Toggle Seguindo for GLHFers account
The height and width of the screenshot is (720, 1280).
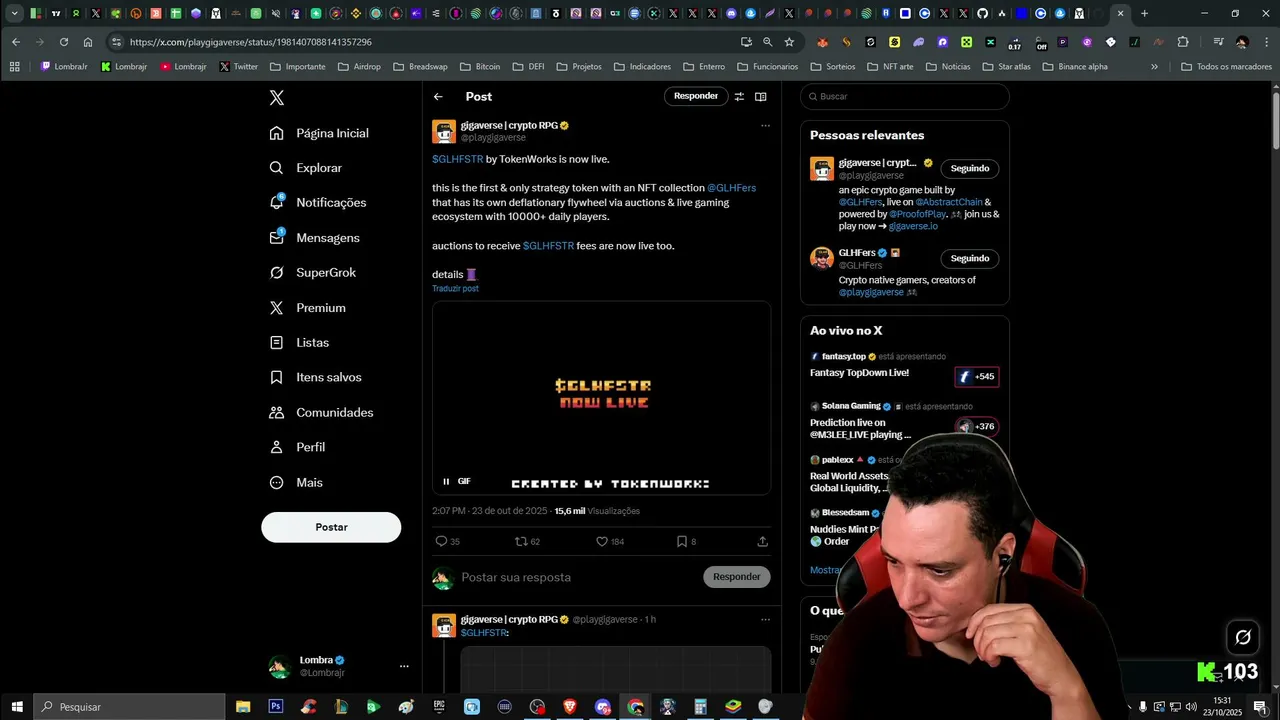[970, 259]
